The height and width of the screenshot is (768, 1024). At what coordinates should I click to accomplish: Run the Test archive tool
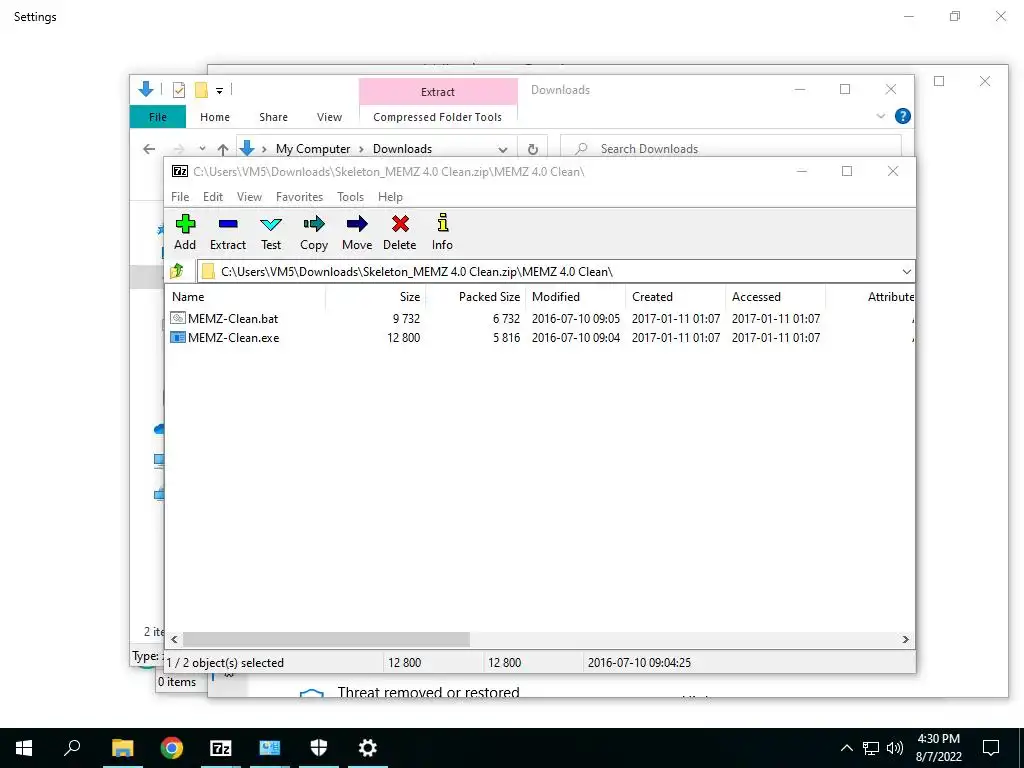pos(270,232)
